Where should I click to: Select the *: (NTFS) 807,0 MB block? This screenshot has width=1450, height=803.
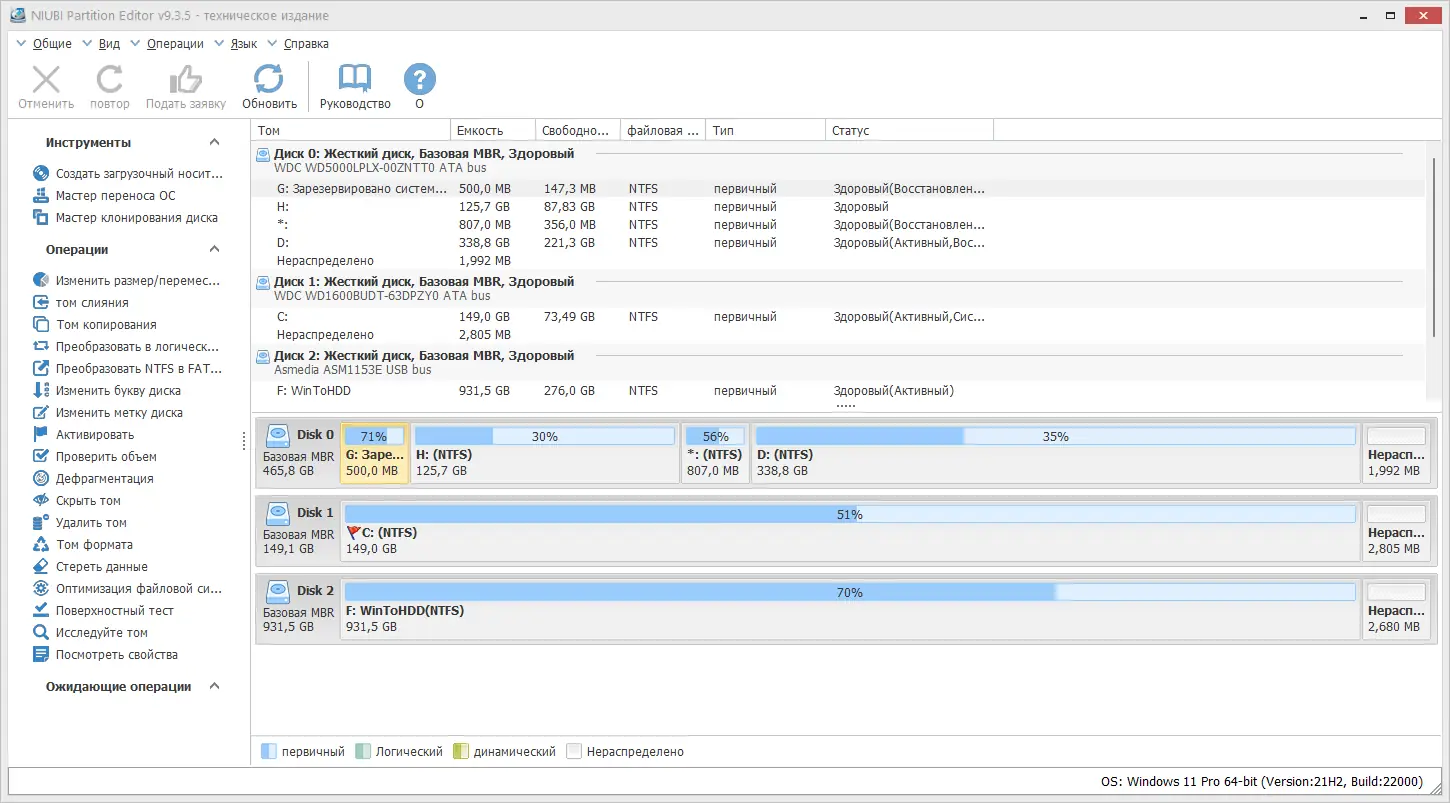pyautogui.click(x=716, y=453)
